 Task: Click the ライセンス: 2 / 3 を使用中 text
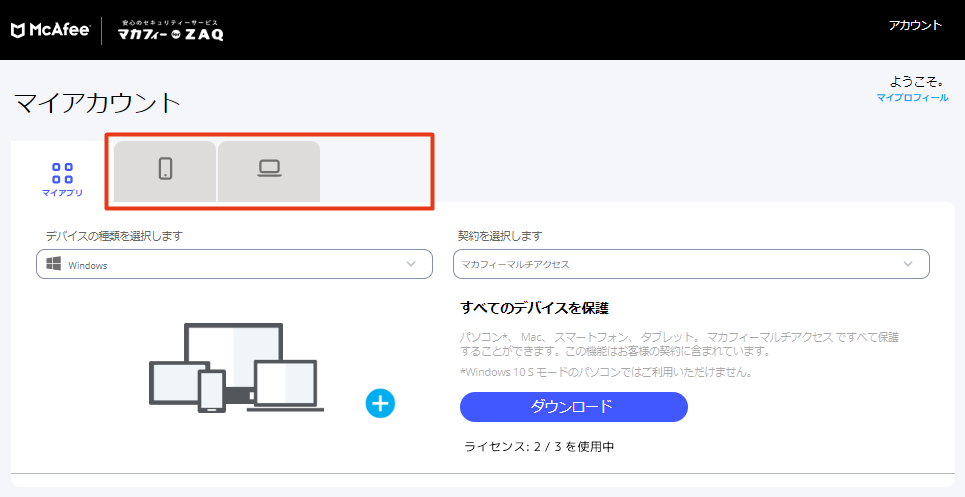click(539, 447)
